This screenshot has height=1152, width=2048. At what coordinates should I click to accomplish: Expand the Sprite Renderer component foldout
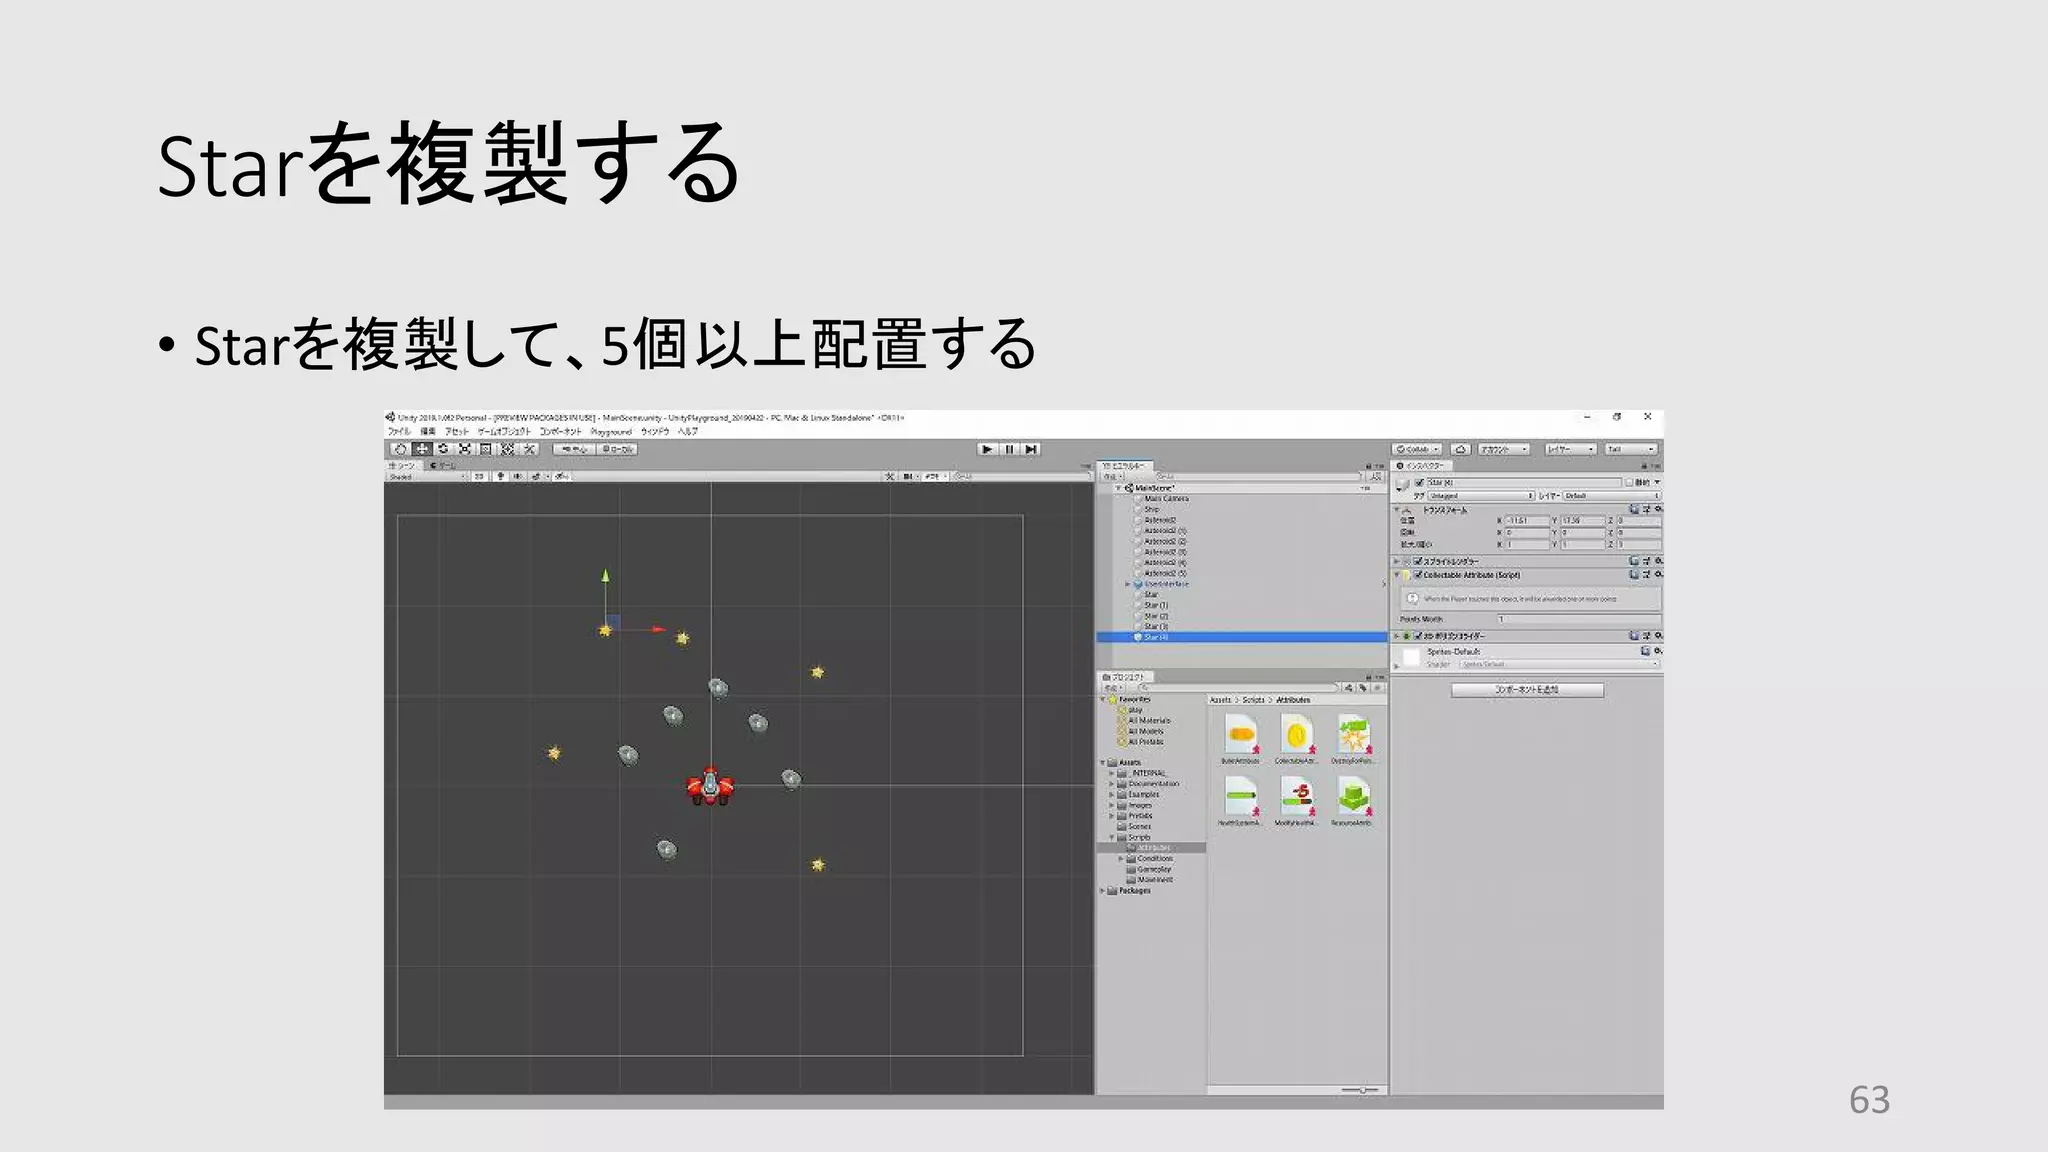(1397, 562)
